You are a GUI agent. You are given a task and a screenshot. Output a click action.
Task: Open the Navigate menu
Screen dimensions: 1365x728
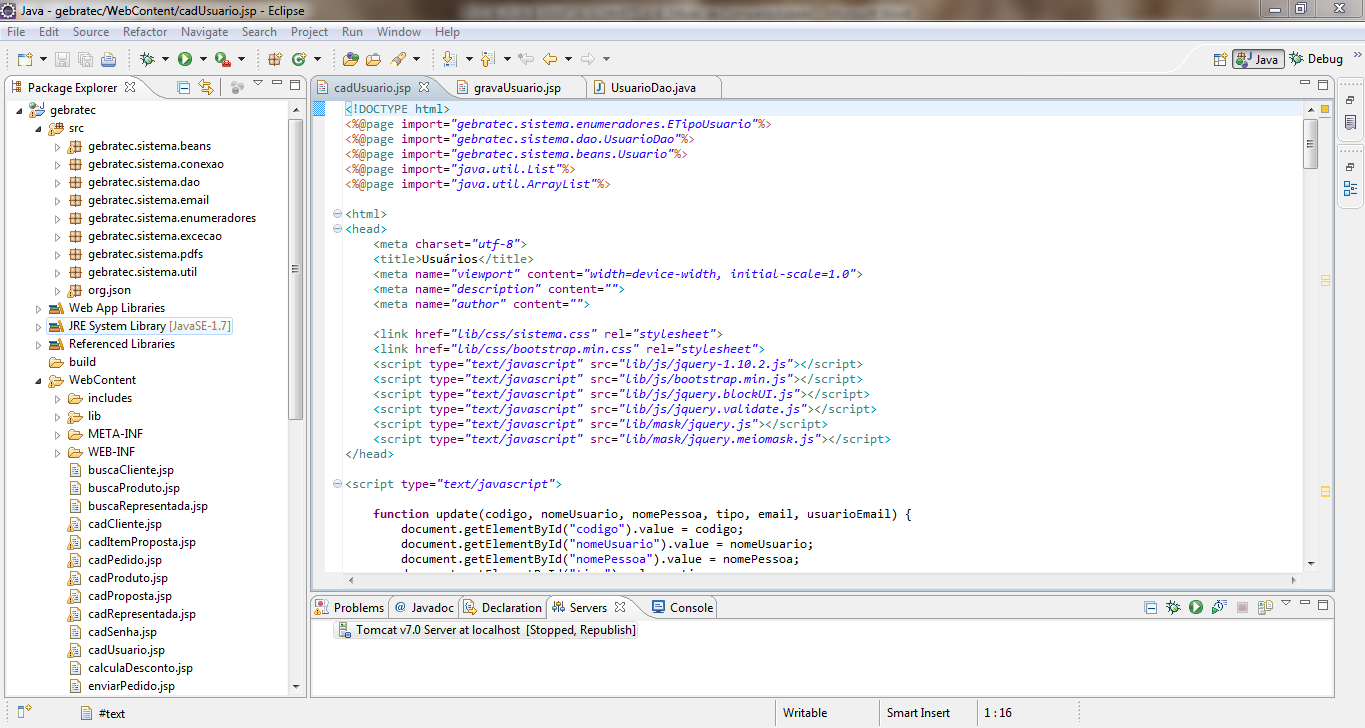204,32
